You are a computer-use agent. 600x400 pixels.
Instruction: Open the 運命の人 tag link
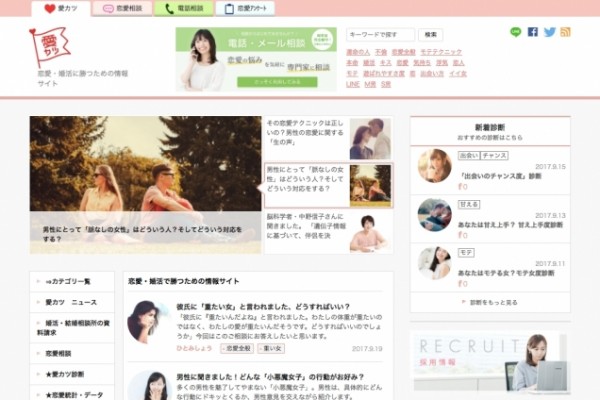pos(358,52)
